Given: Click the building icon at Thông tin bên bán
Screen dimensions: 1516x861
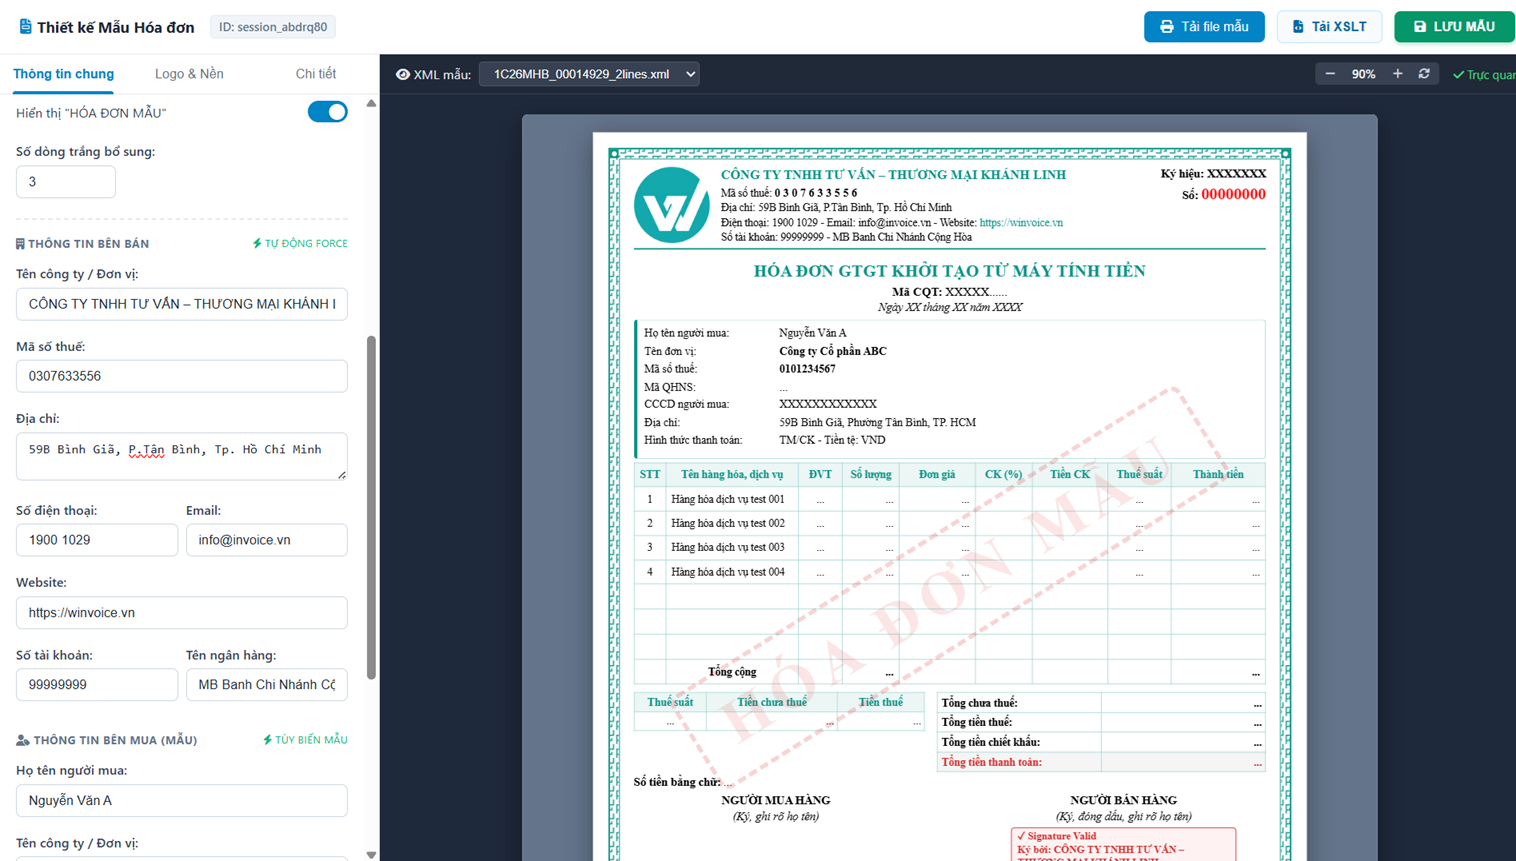Looking at the screenshot, I should click(x=20, y=244).
